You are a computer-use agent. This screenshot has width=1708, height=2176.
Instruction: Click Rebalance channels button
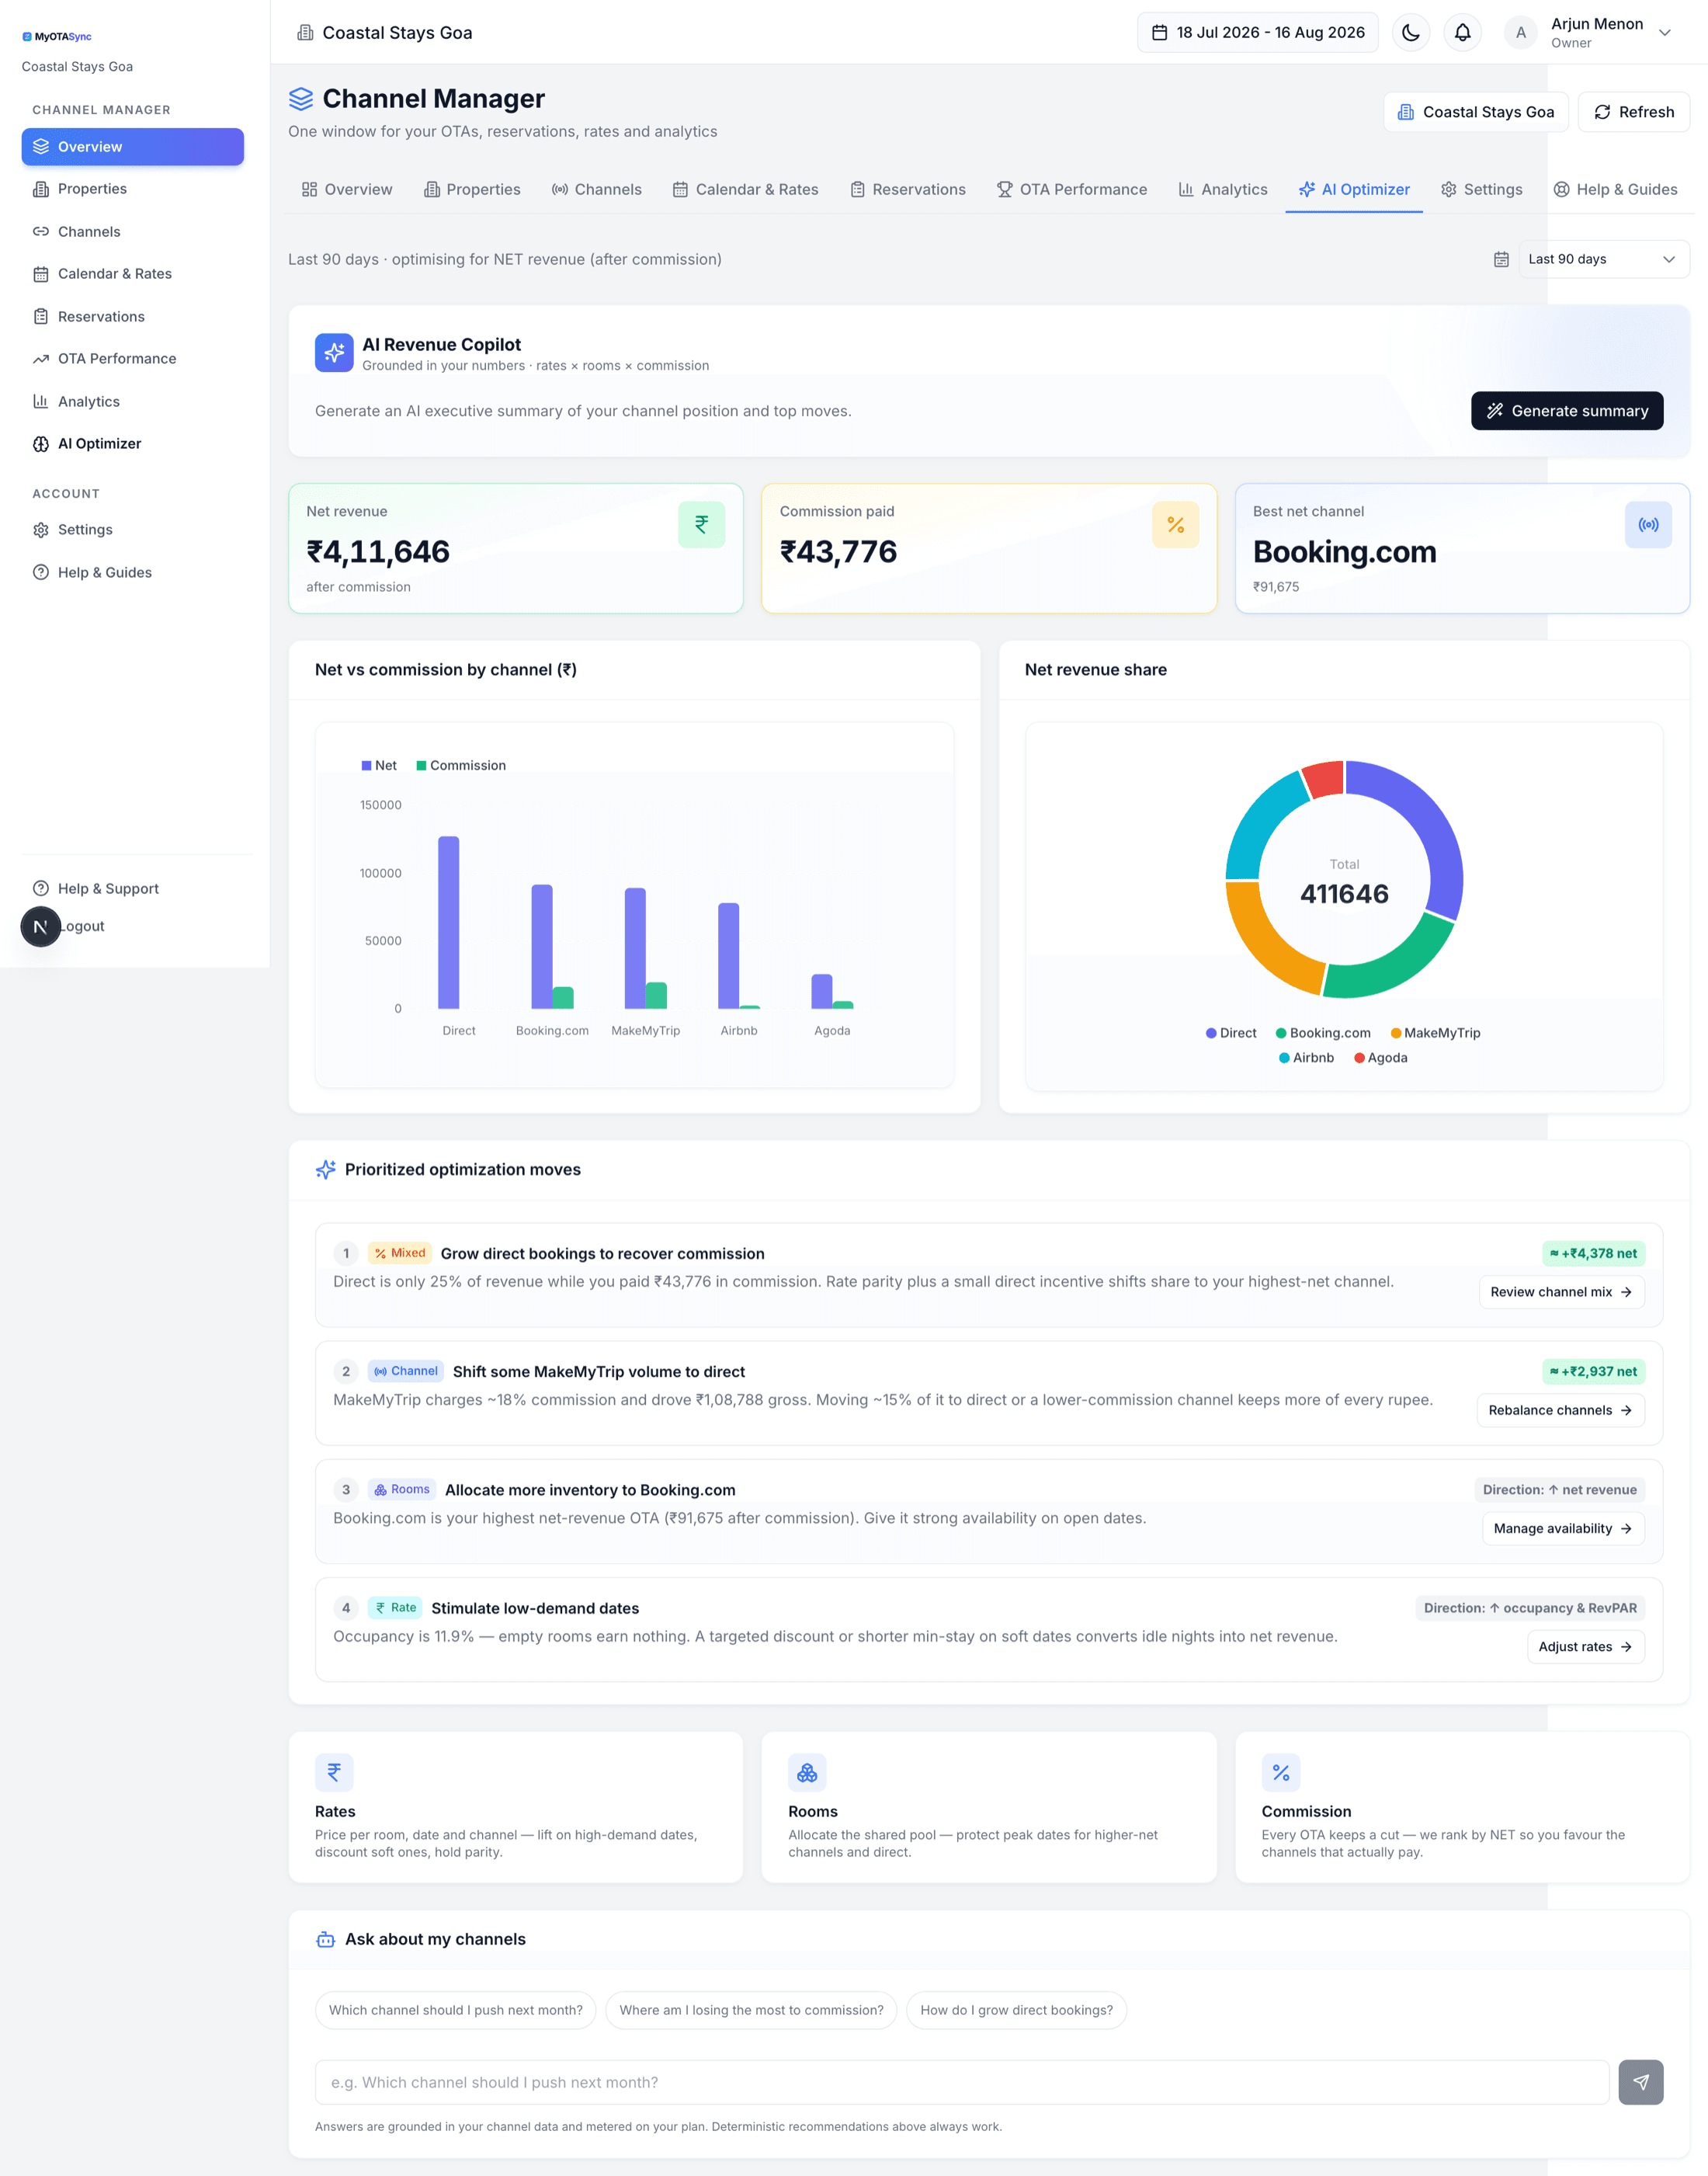(x=1560, y=1410)
